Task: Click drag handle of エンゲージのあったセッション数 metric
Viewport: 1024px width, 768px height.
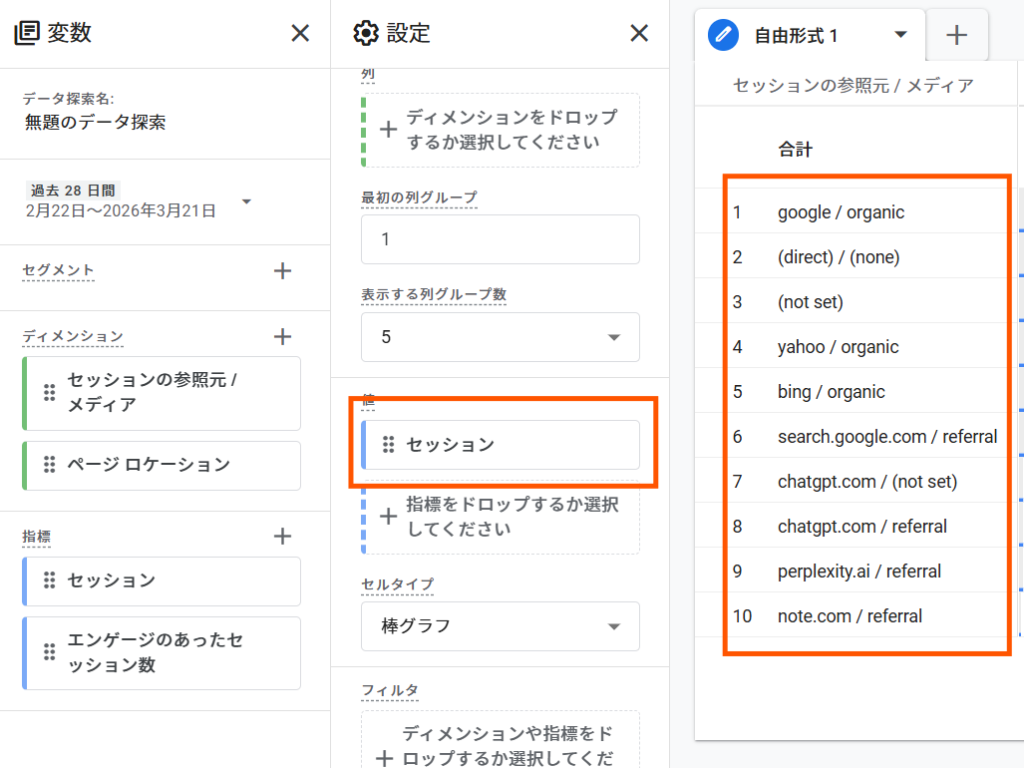Action: (49, 652)
